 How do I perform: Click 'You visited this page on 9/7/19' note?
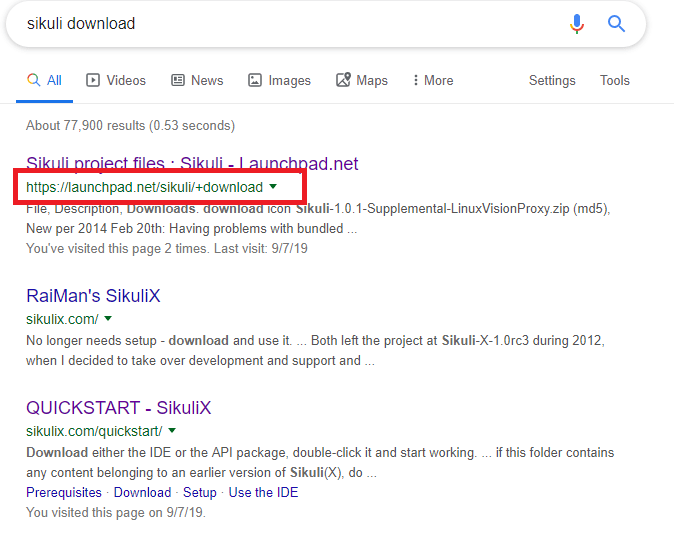116,512
